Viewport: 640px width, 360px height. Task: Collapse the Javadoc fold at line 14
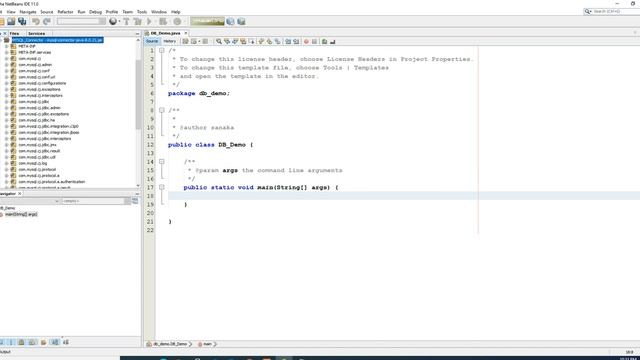point(162,162)
